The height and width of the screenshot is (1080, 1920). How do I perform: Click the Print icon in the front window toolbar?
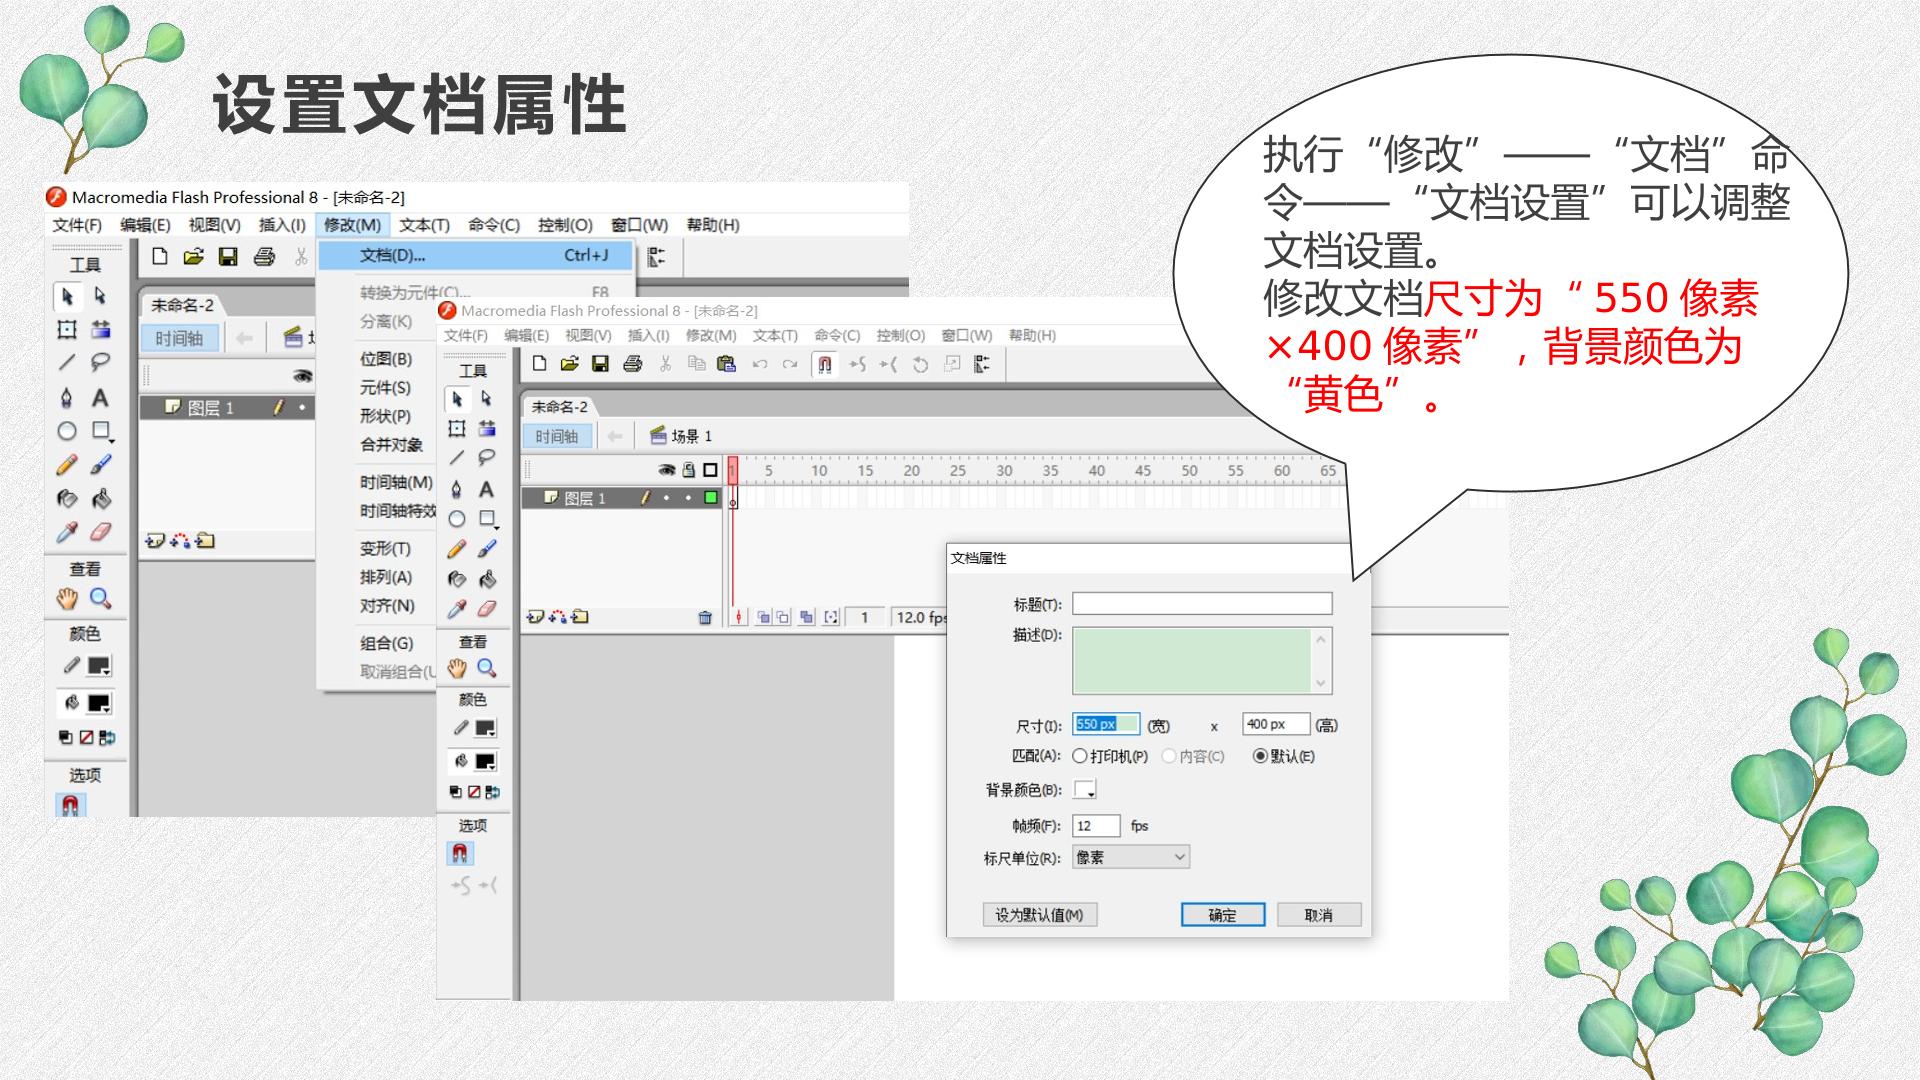[x=632, y=364]
